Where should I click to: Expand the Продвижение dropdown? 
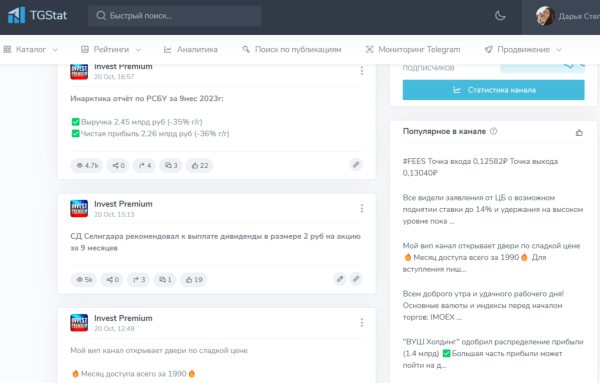click(x=523, y=49)
